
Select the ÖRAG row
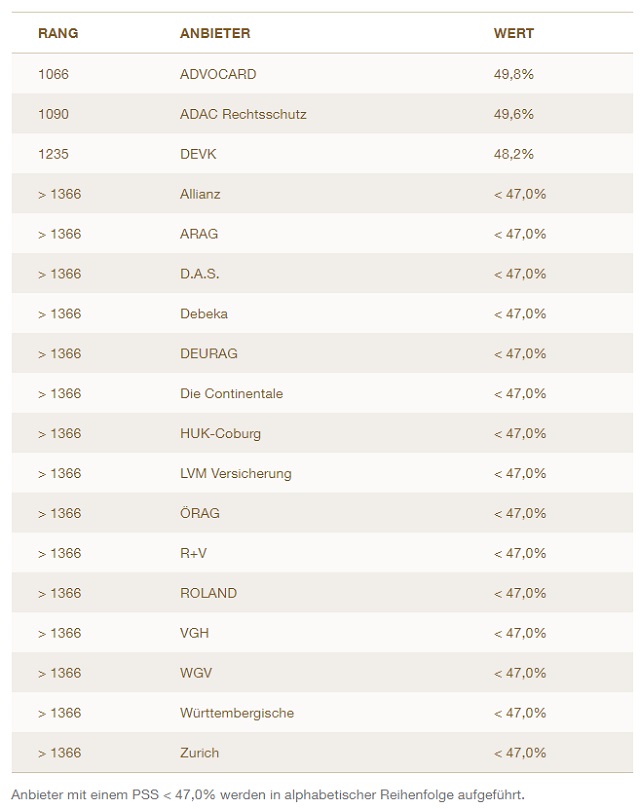pyautogui.click(x=200, y=514)
